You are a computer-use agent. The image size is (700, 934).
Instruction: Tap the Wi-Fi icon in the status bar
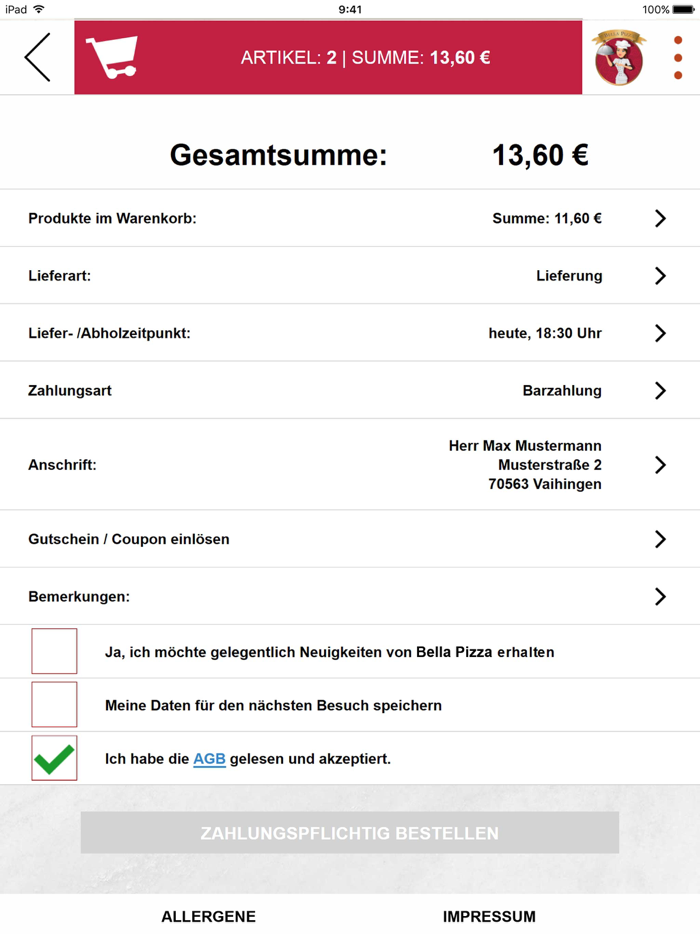tap(39, 9)
